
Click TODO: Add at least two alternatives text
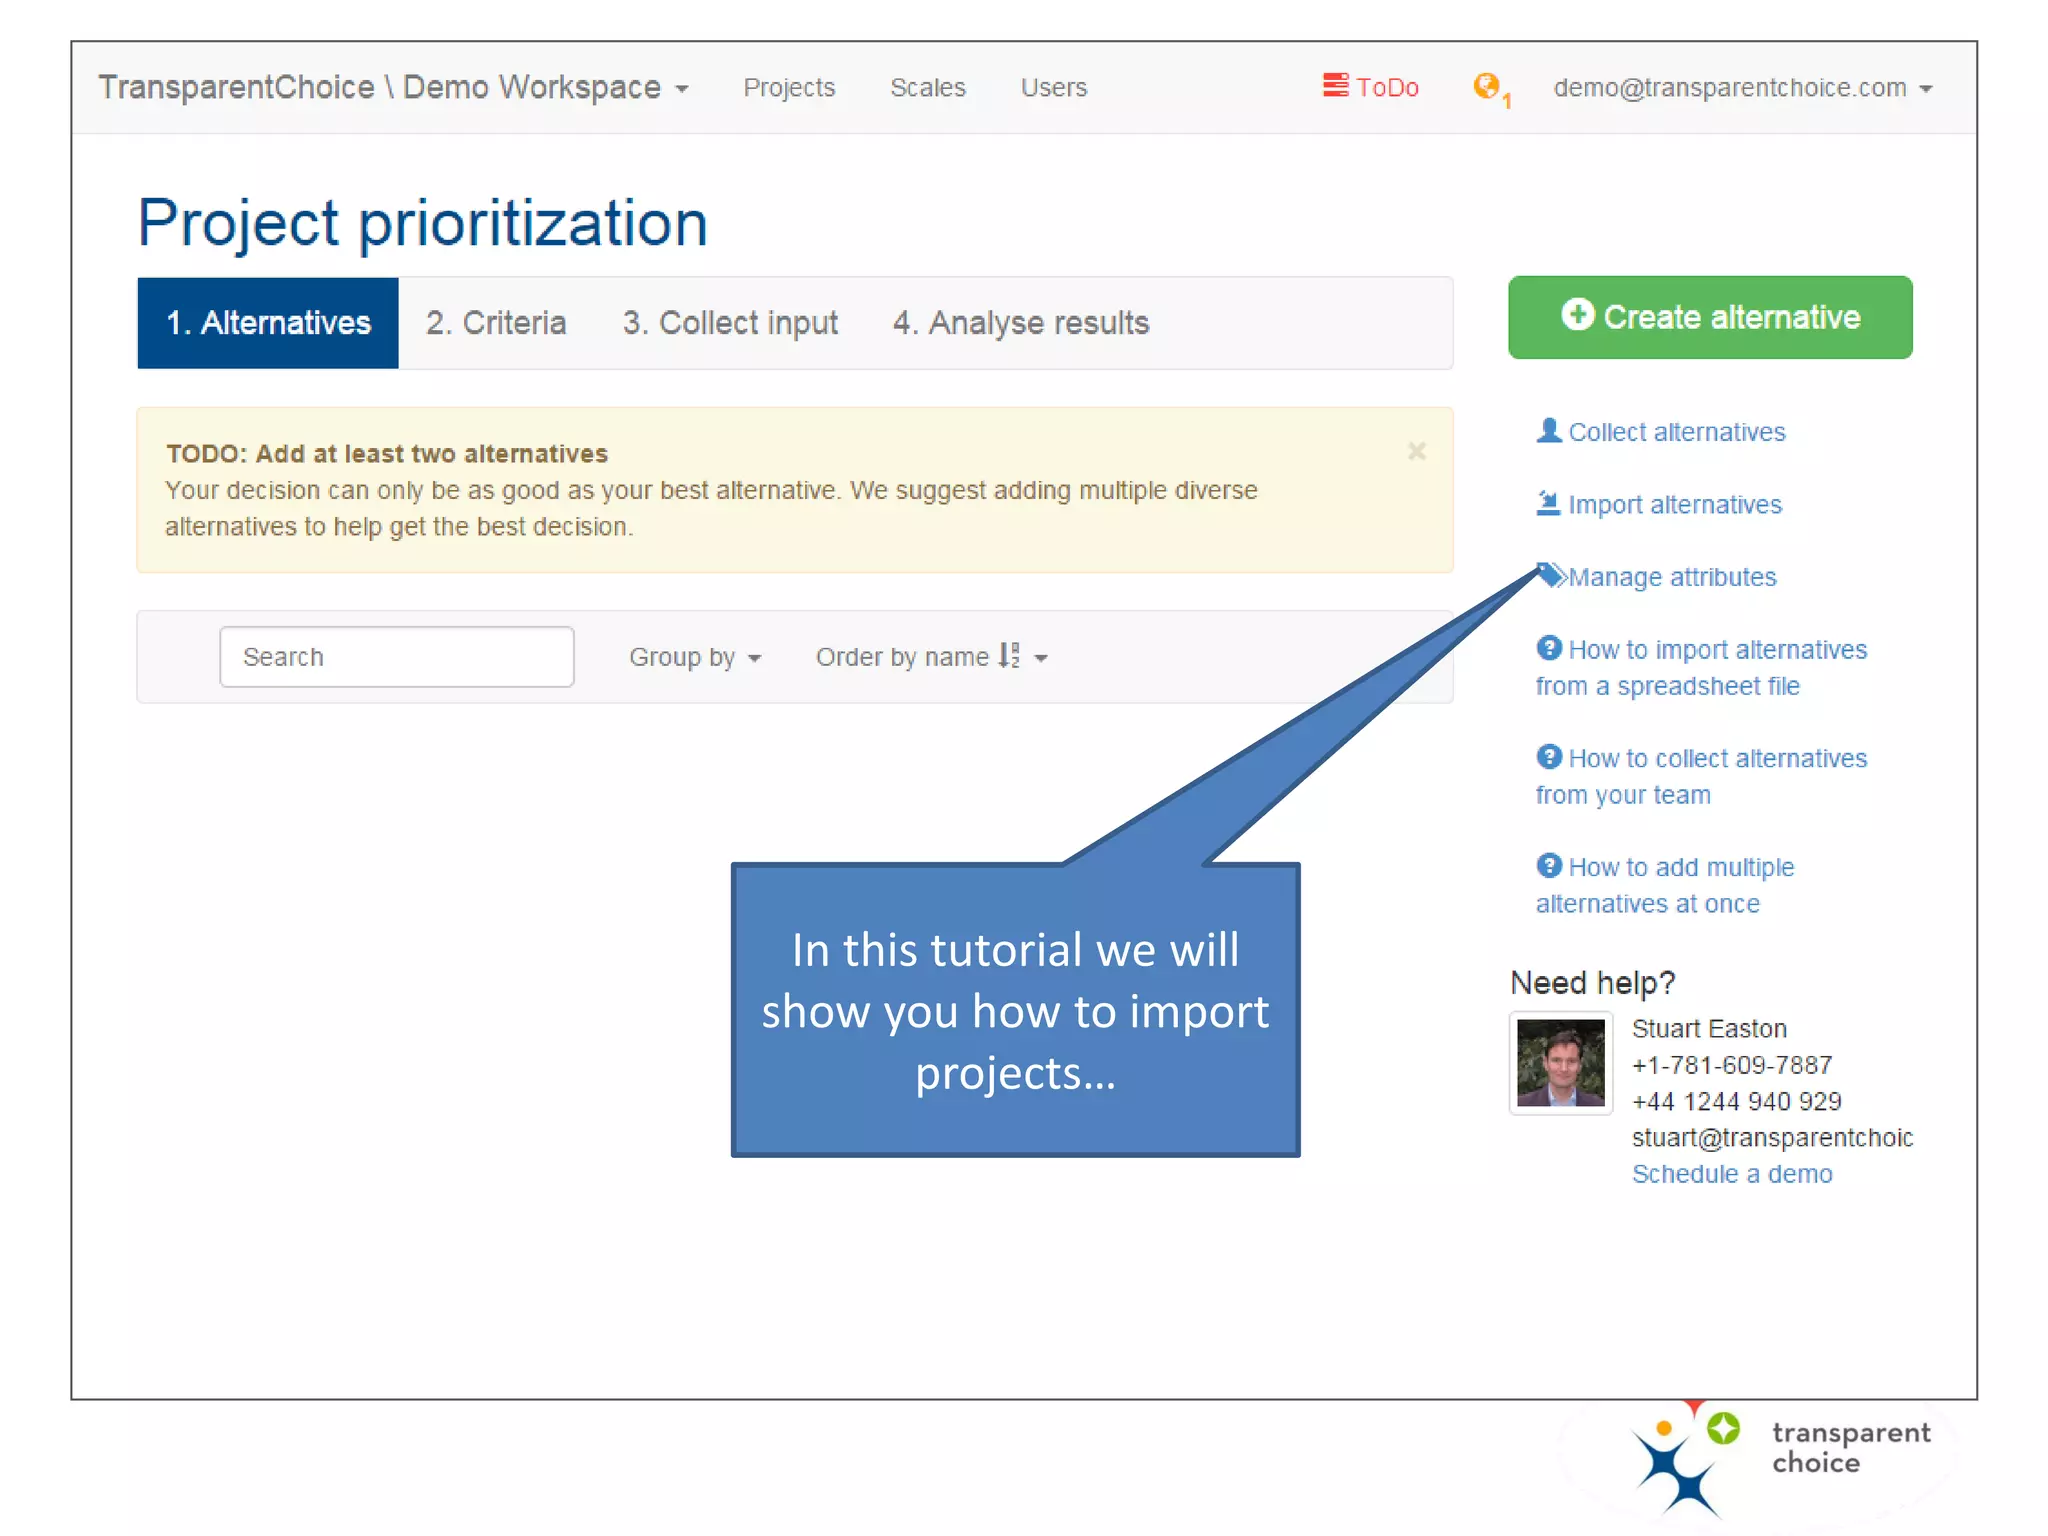(x=386, y=454)
